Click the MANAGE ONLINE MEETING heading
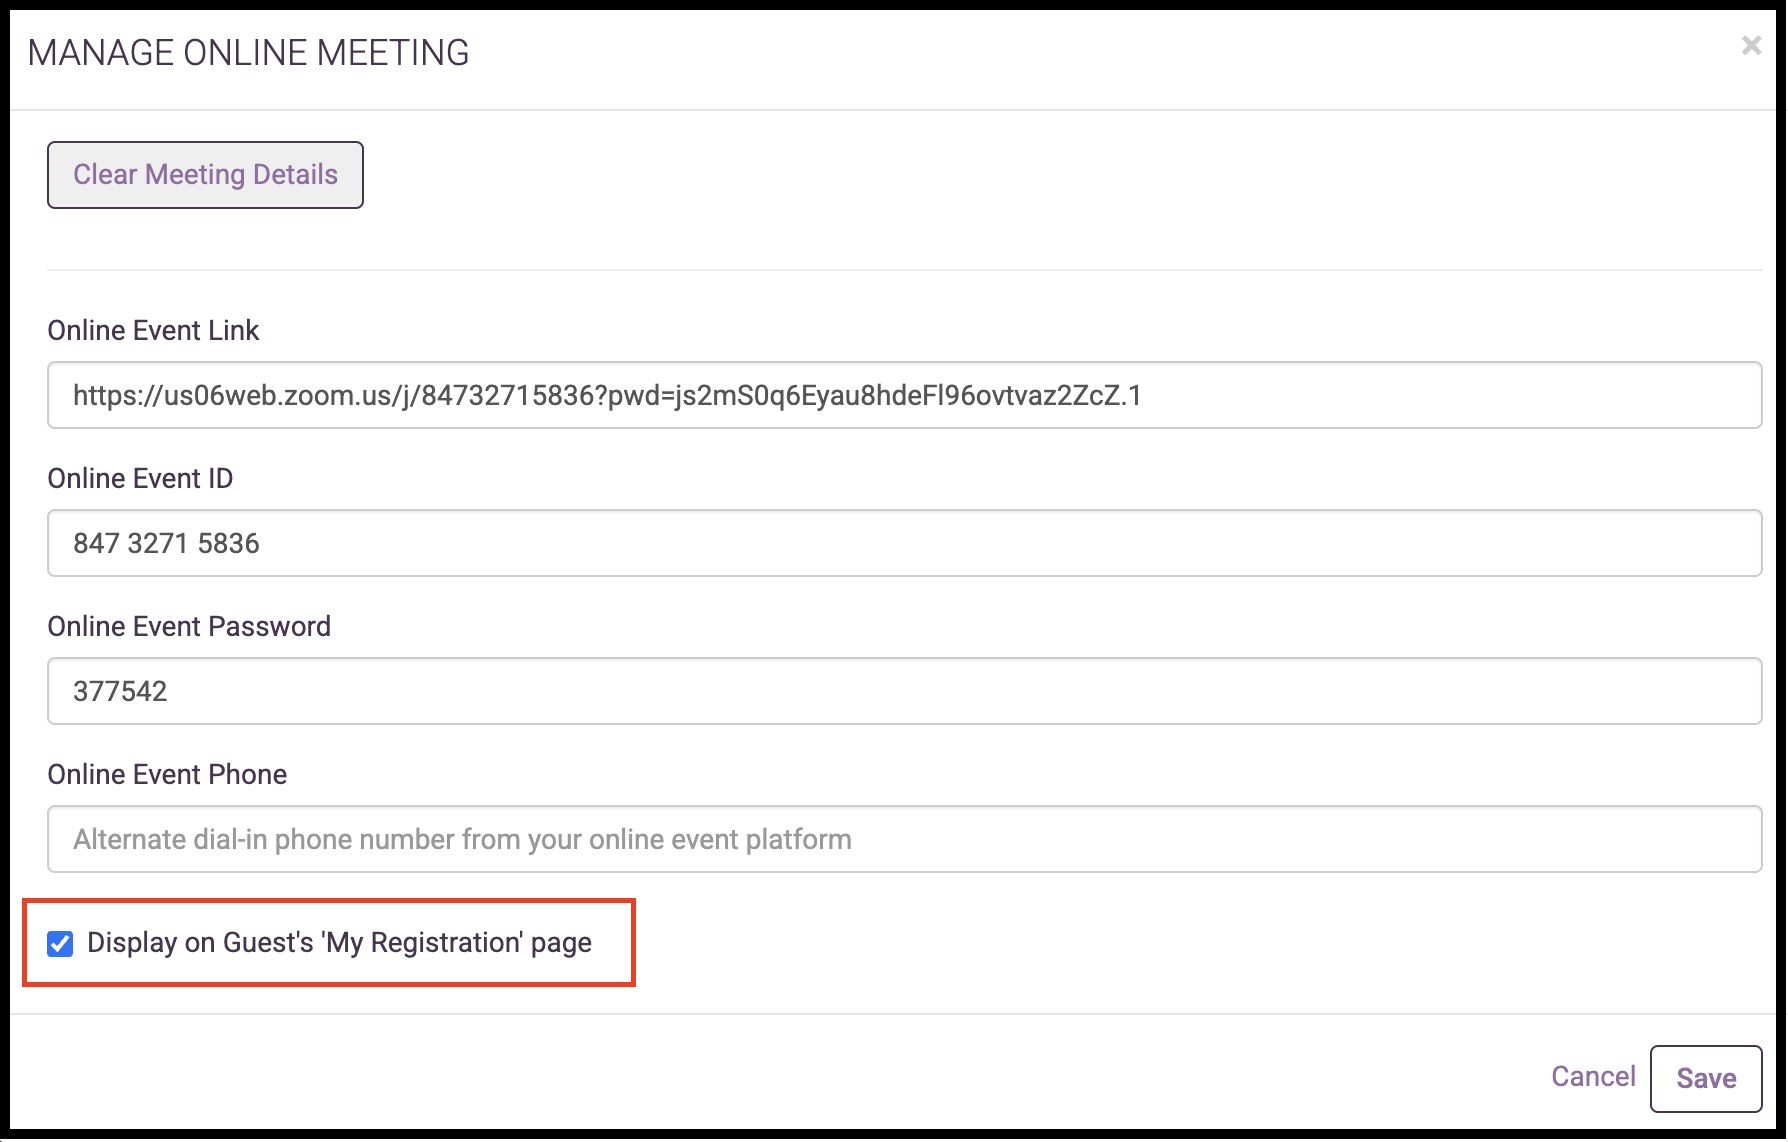The height and width of the screenshot is (1142, 1788). pyautogui.click(x=248, y=53)
